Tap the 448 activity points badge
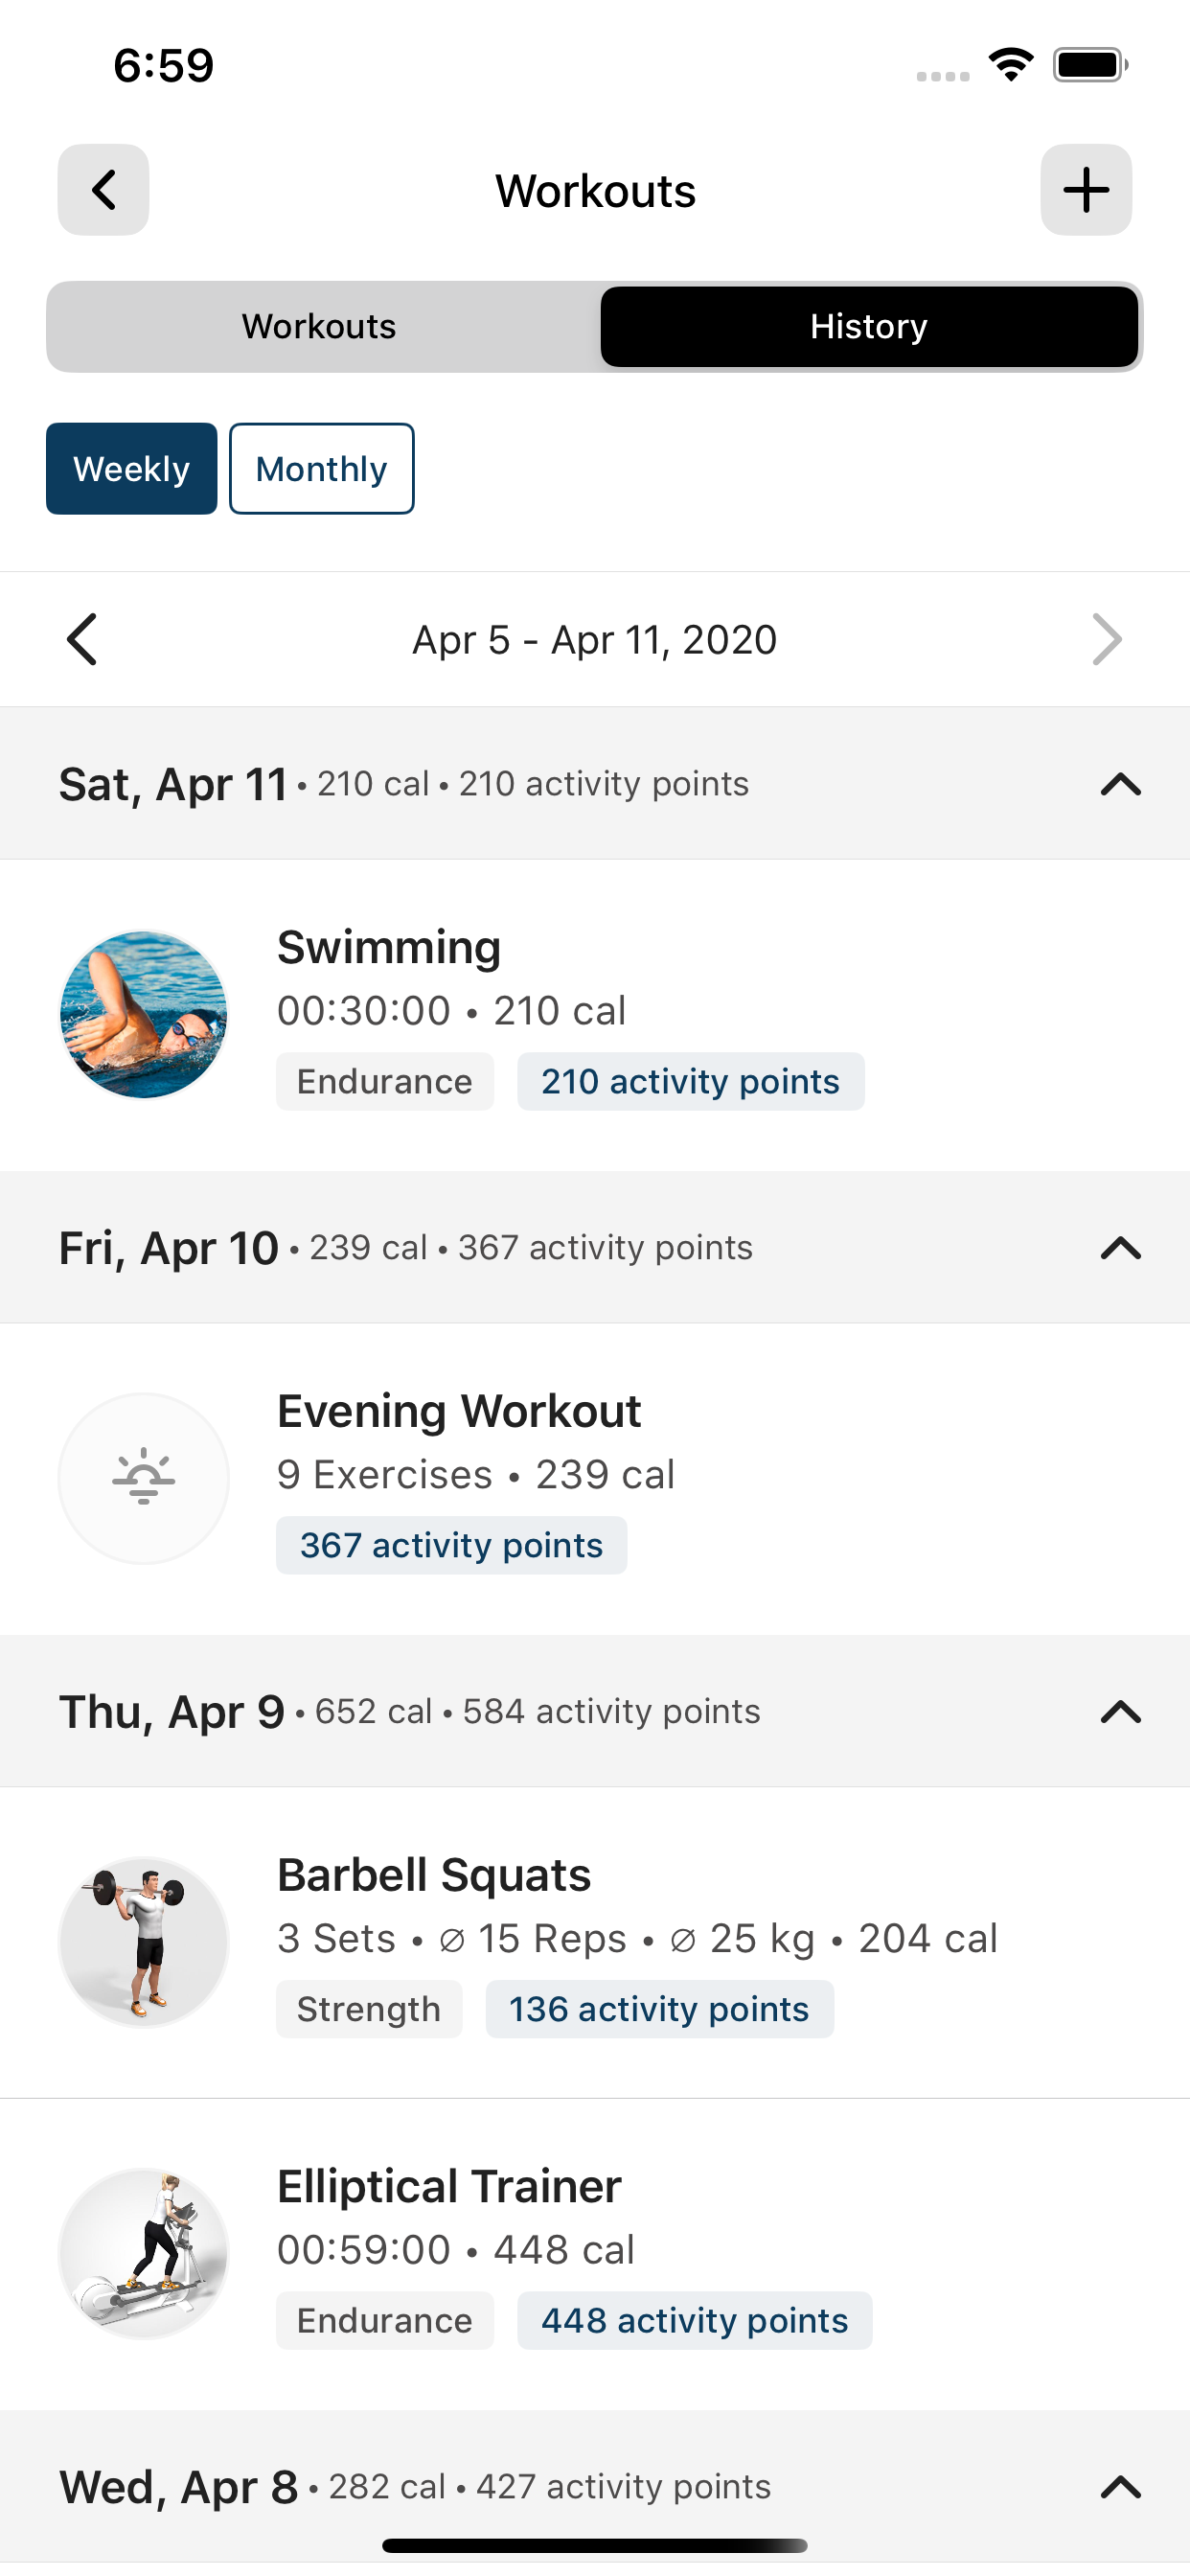1190x2576 pixels. coord(694,2321)
